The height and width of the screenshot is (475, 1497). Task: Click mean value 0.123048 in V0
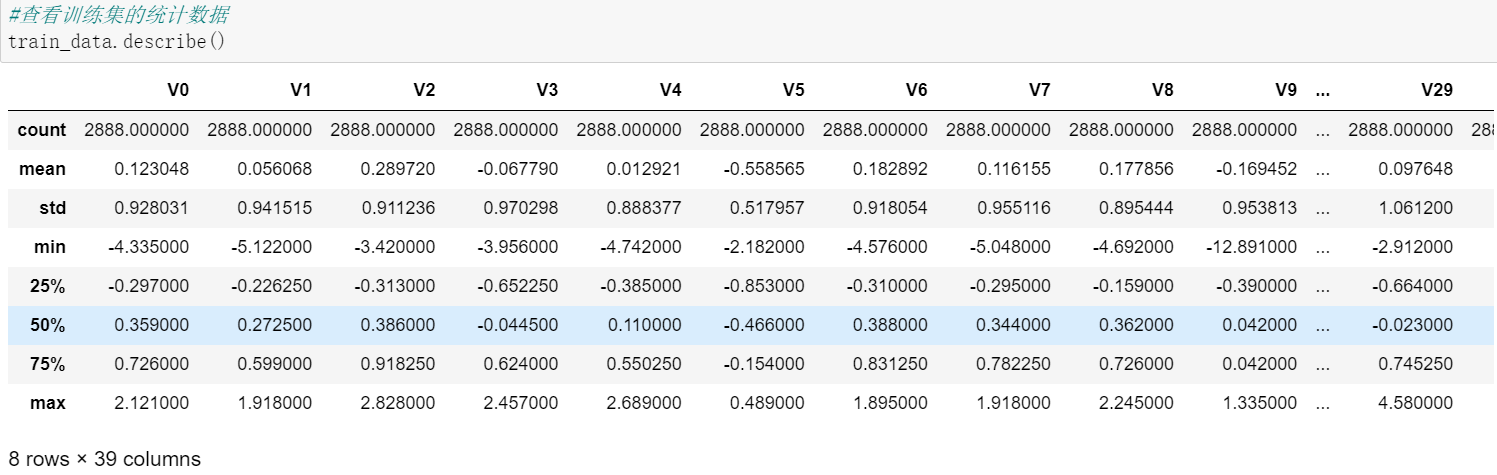[152, 169]
